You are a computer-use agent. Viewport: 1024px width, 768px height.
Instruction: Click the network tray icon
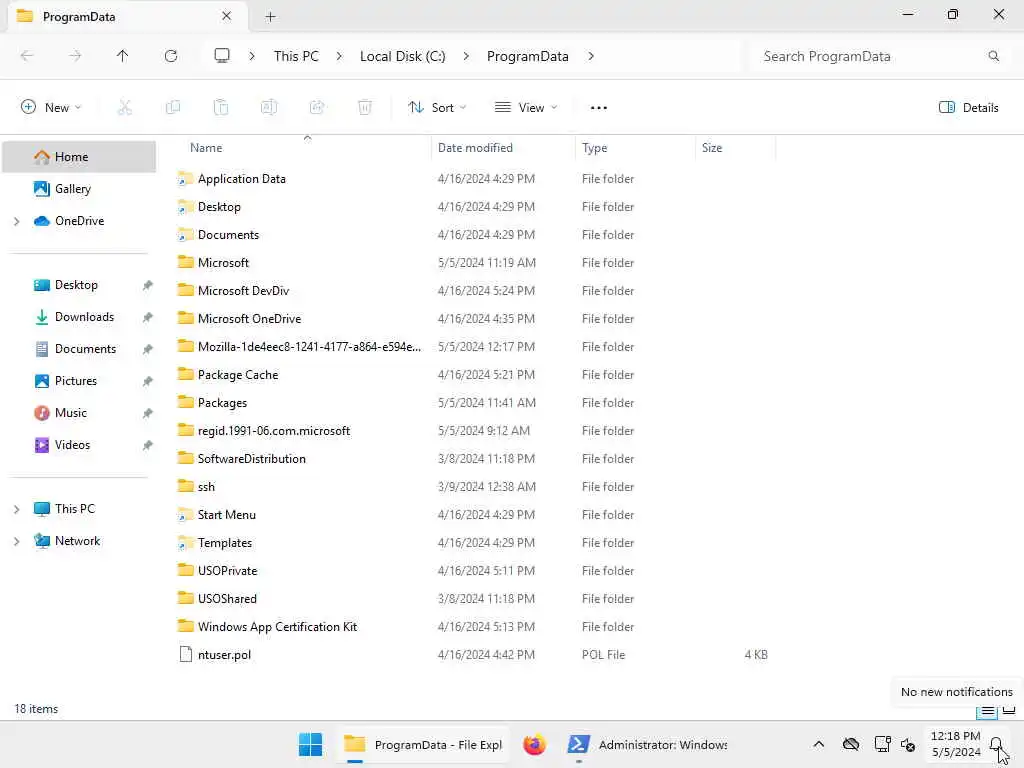click(882, 744)
